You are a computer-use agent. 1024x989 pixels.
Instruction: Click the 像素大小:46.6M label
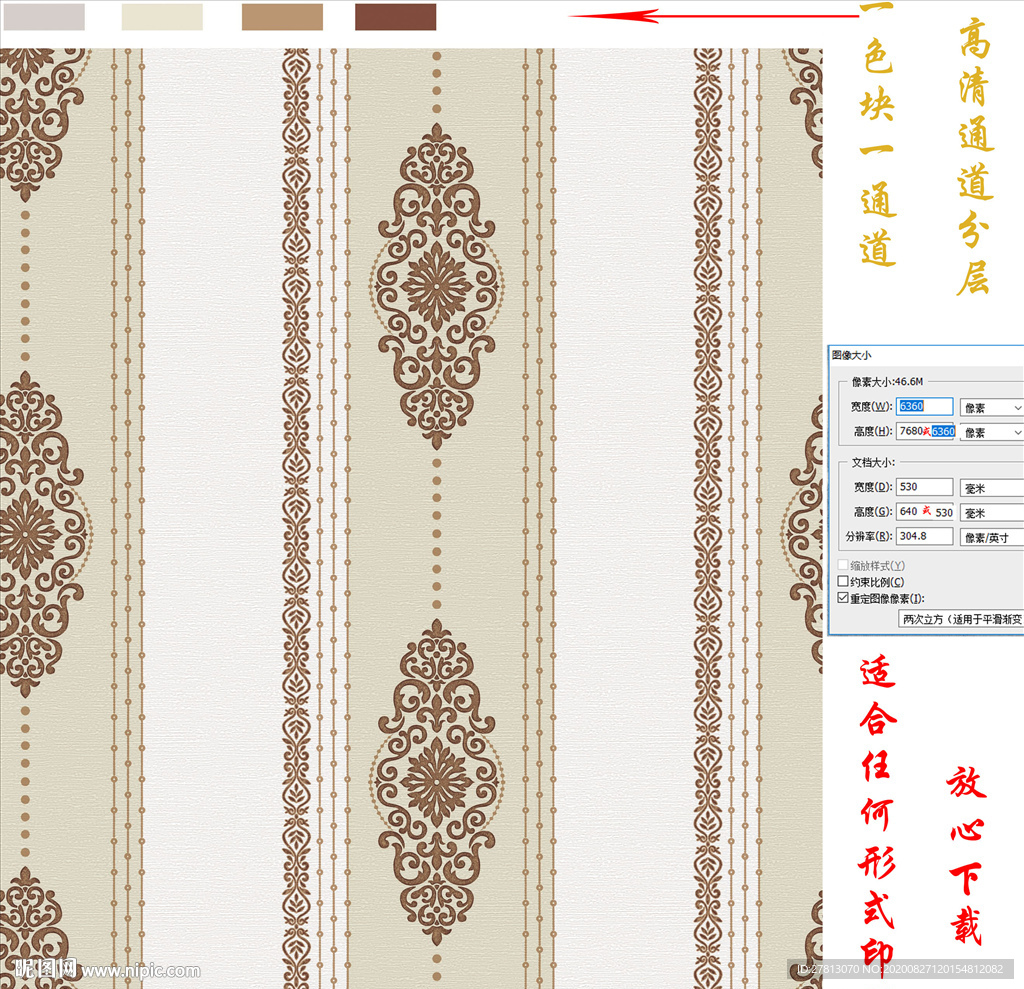click(x=888, y=381)
